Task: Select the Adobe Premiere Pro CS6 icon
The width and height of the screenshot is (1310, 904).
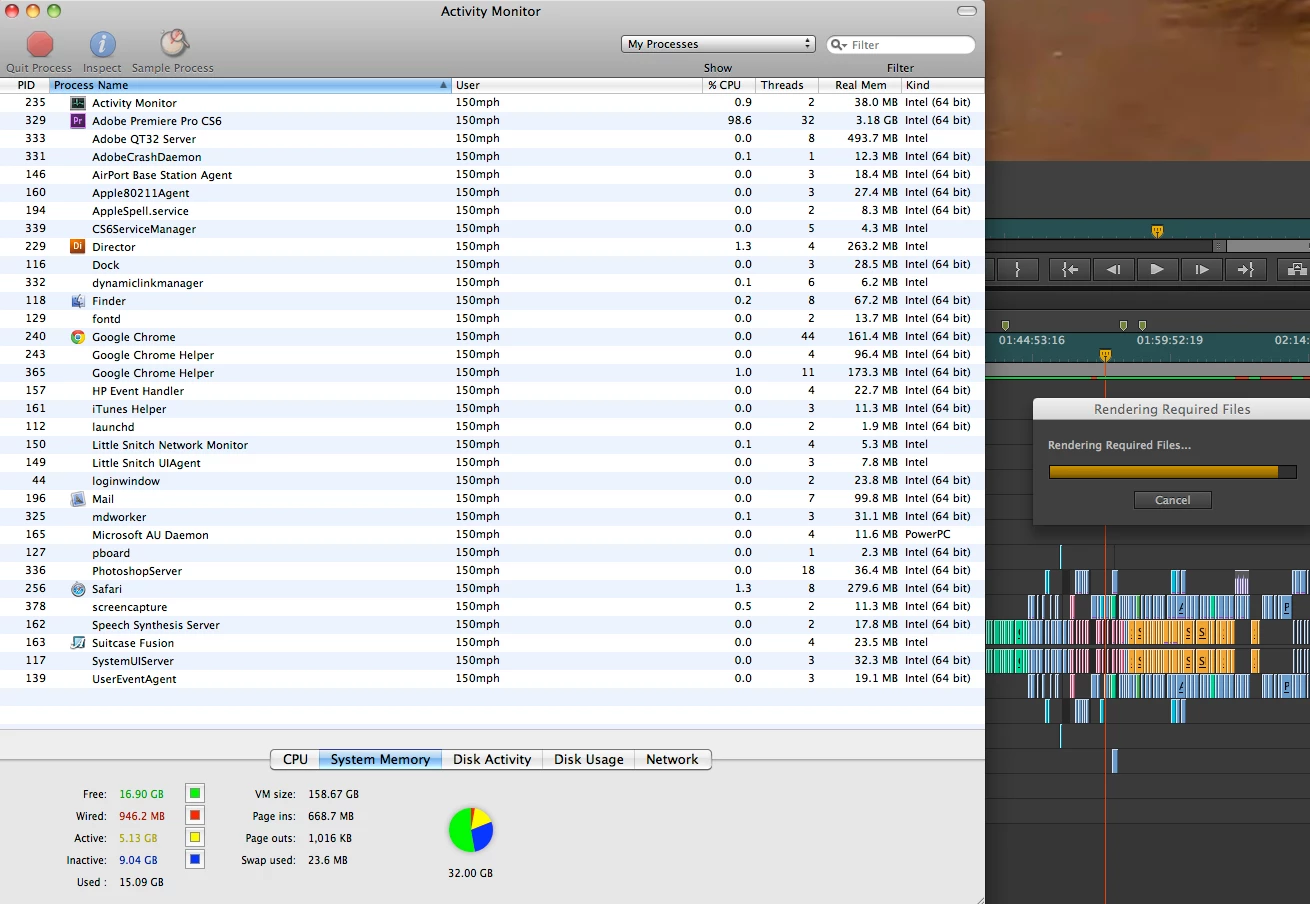Action: [x=78, y=121]
